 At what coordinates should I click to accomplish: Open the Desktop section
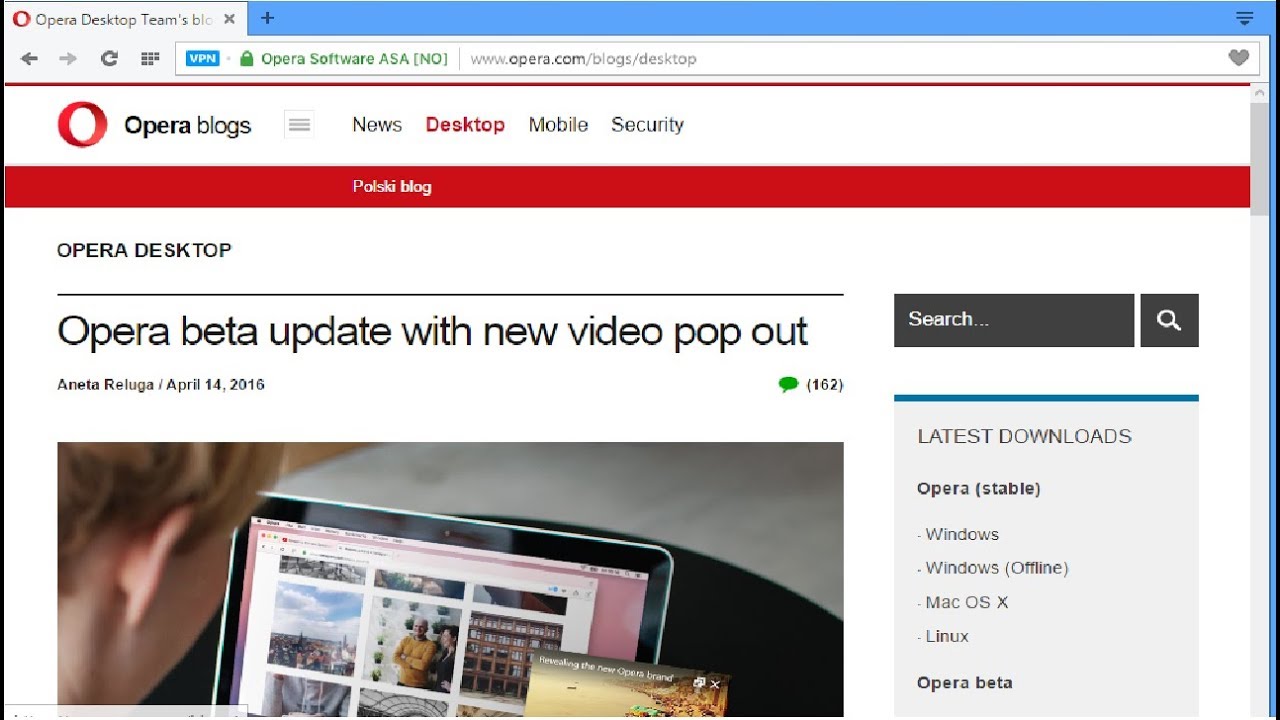coord(465,125)
